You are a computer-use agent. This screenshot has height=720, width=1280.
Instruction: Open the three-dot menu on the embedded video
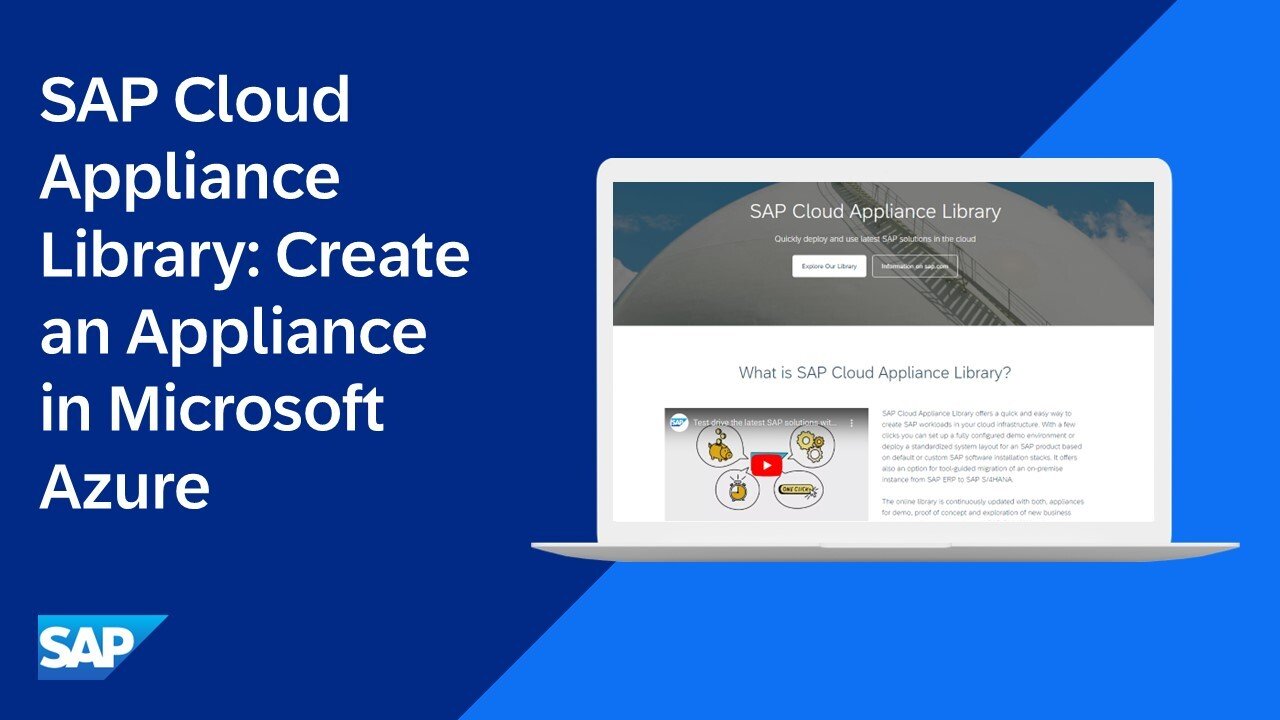coord(852,424)
